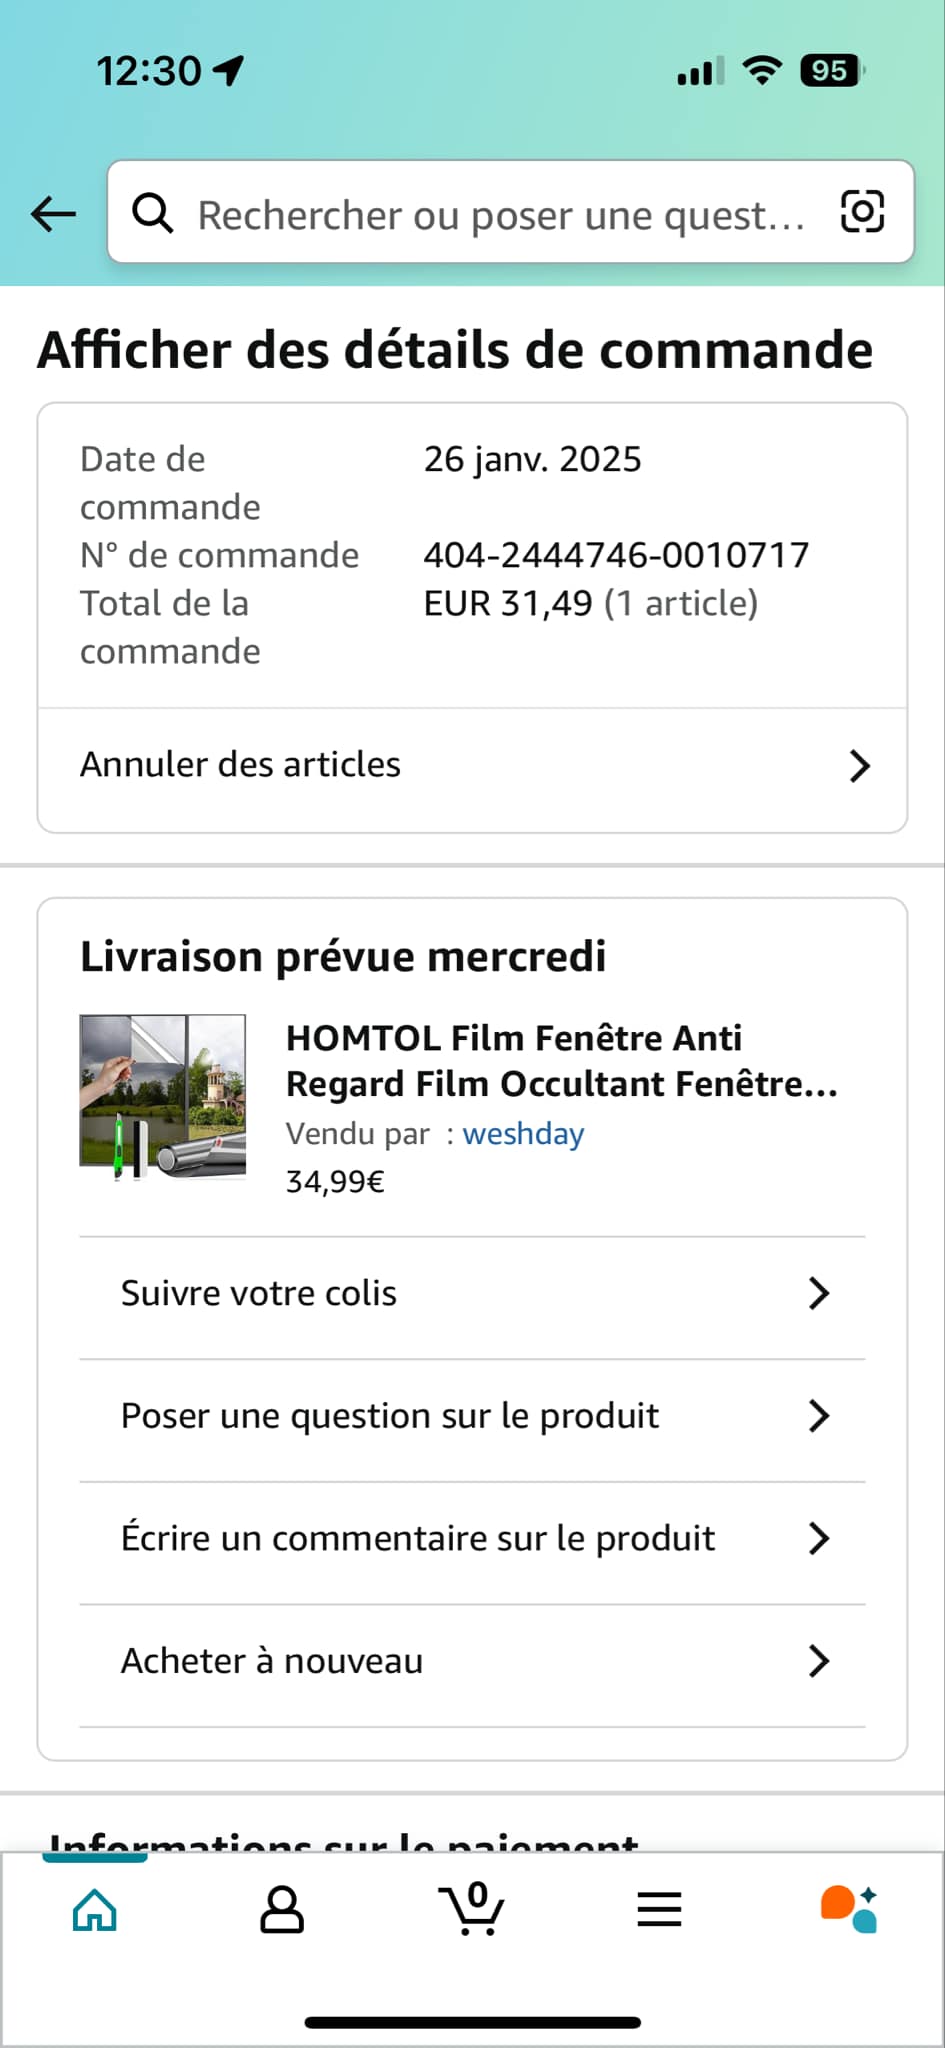Viewport: 945px width, 2048px height.
Task: Tap the HOMTOL window film thumbnail
Action: (163, 1097)
